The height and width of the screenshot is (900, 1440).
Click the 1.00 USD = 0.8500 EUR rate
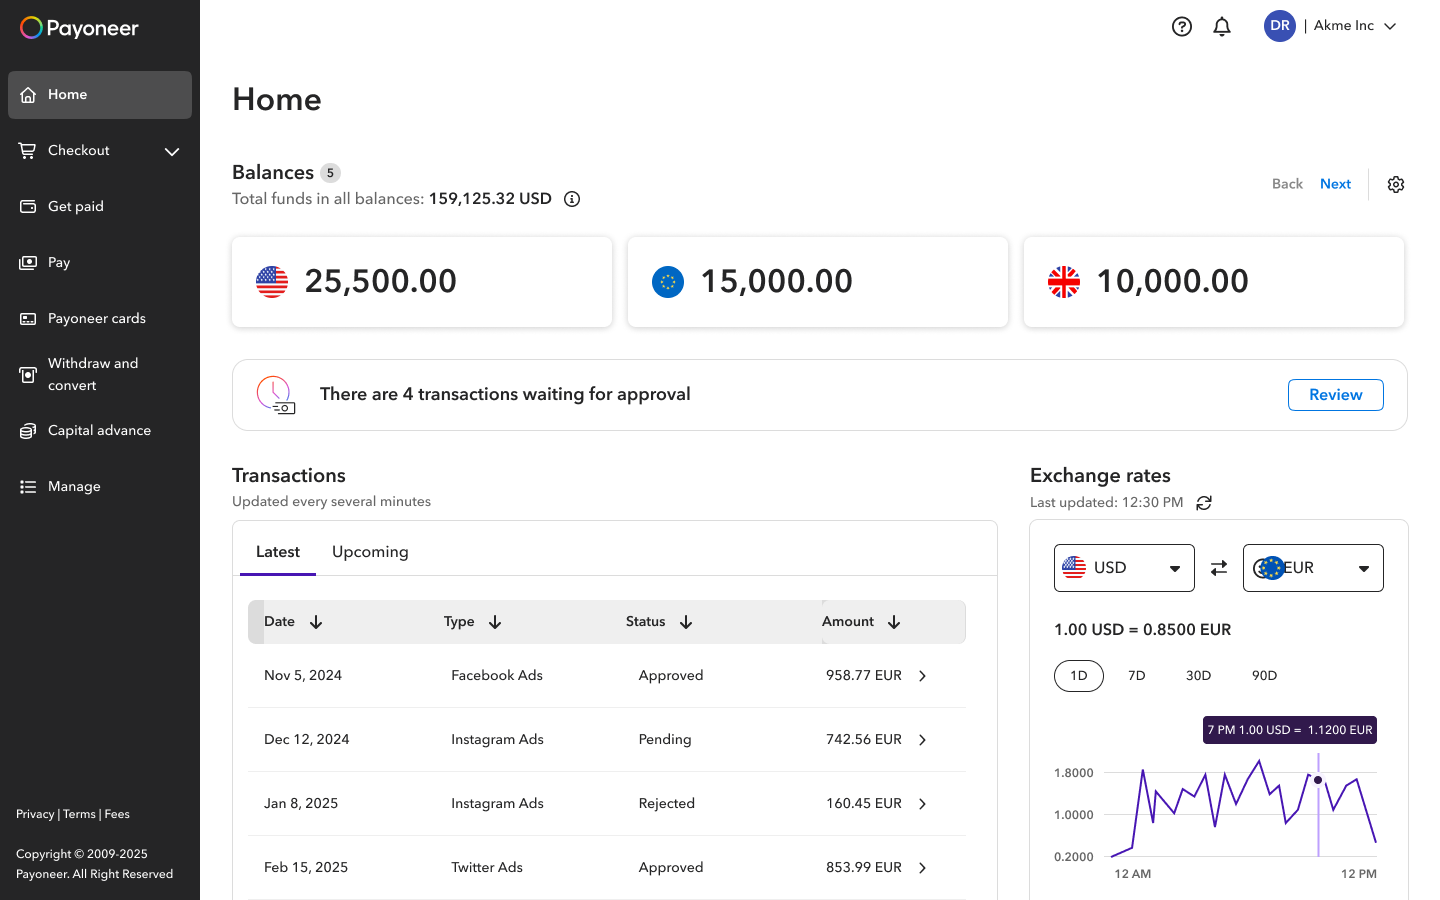click(x=1142, y=630)
